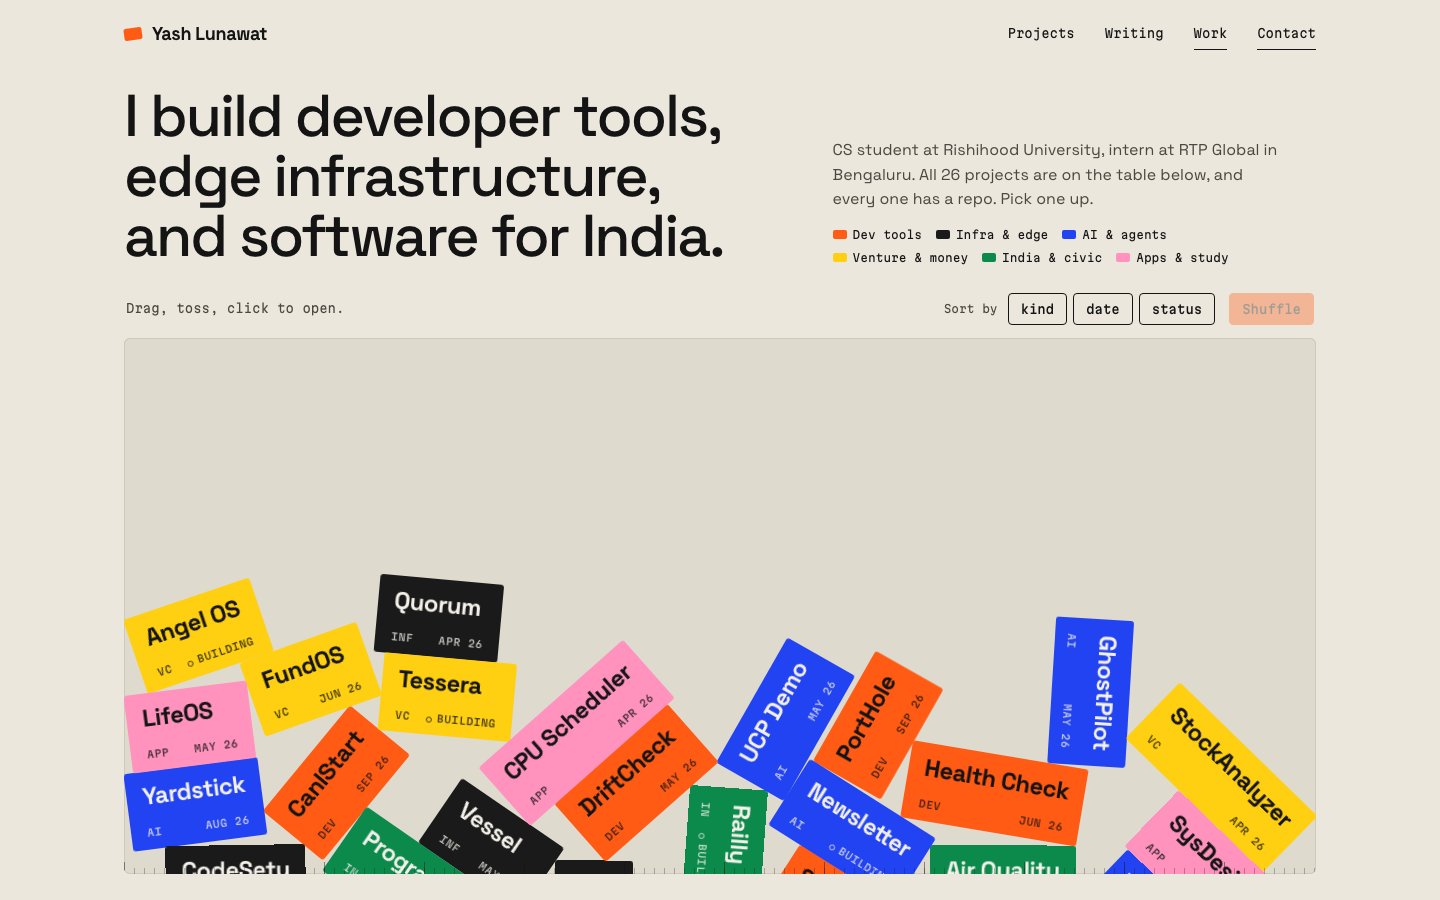This screenshot has height=900, width=1440.
Task: Click the "Apps & study" legend label
Action: point(1182,258)
